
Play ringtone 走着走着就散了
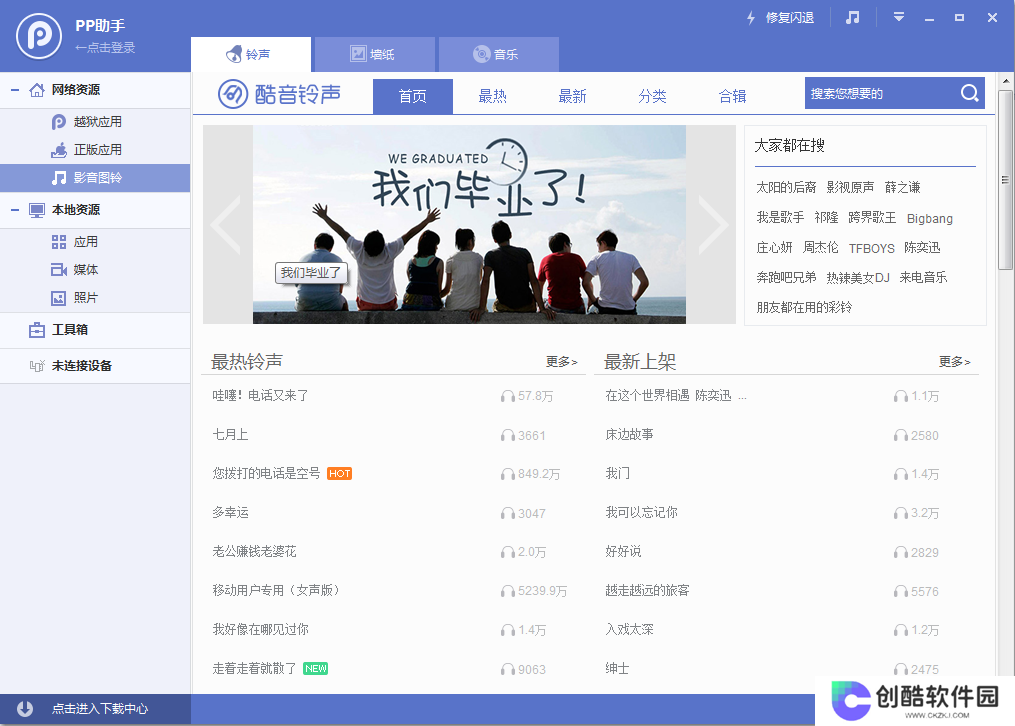(254, 668)
